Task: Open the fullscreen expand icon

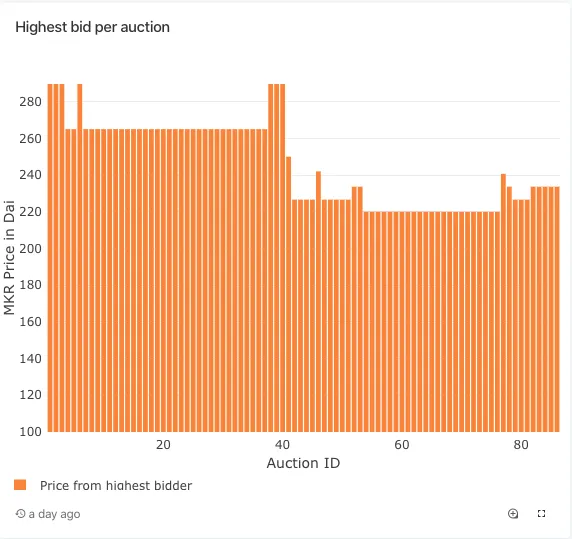Action: coord(541,513)
